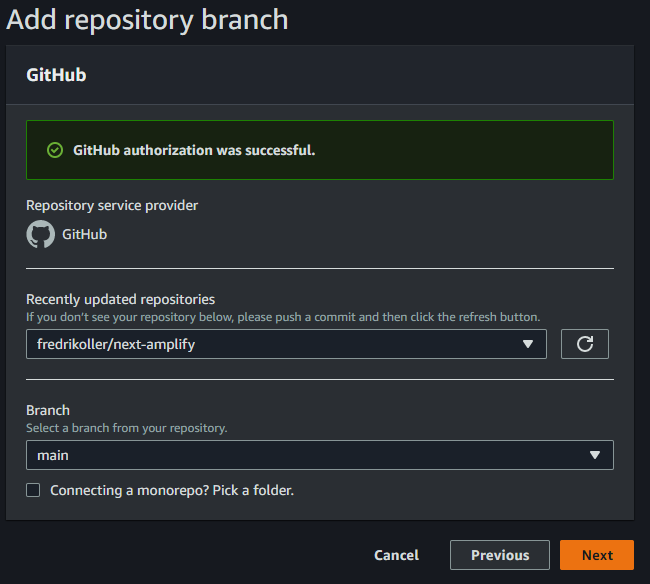Open the fredrikoller/next-amplify repository dropdown
The image size is (650, 584).
tap(286, 344)
